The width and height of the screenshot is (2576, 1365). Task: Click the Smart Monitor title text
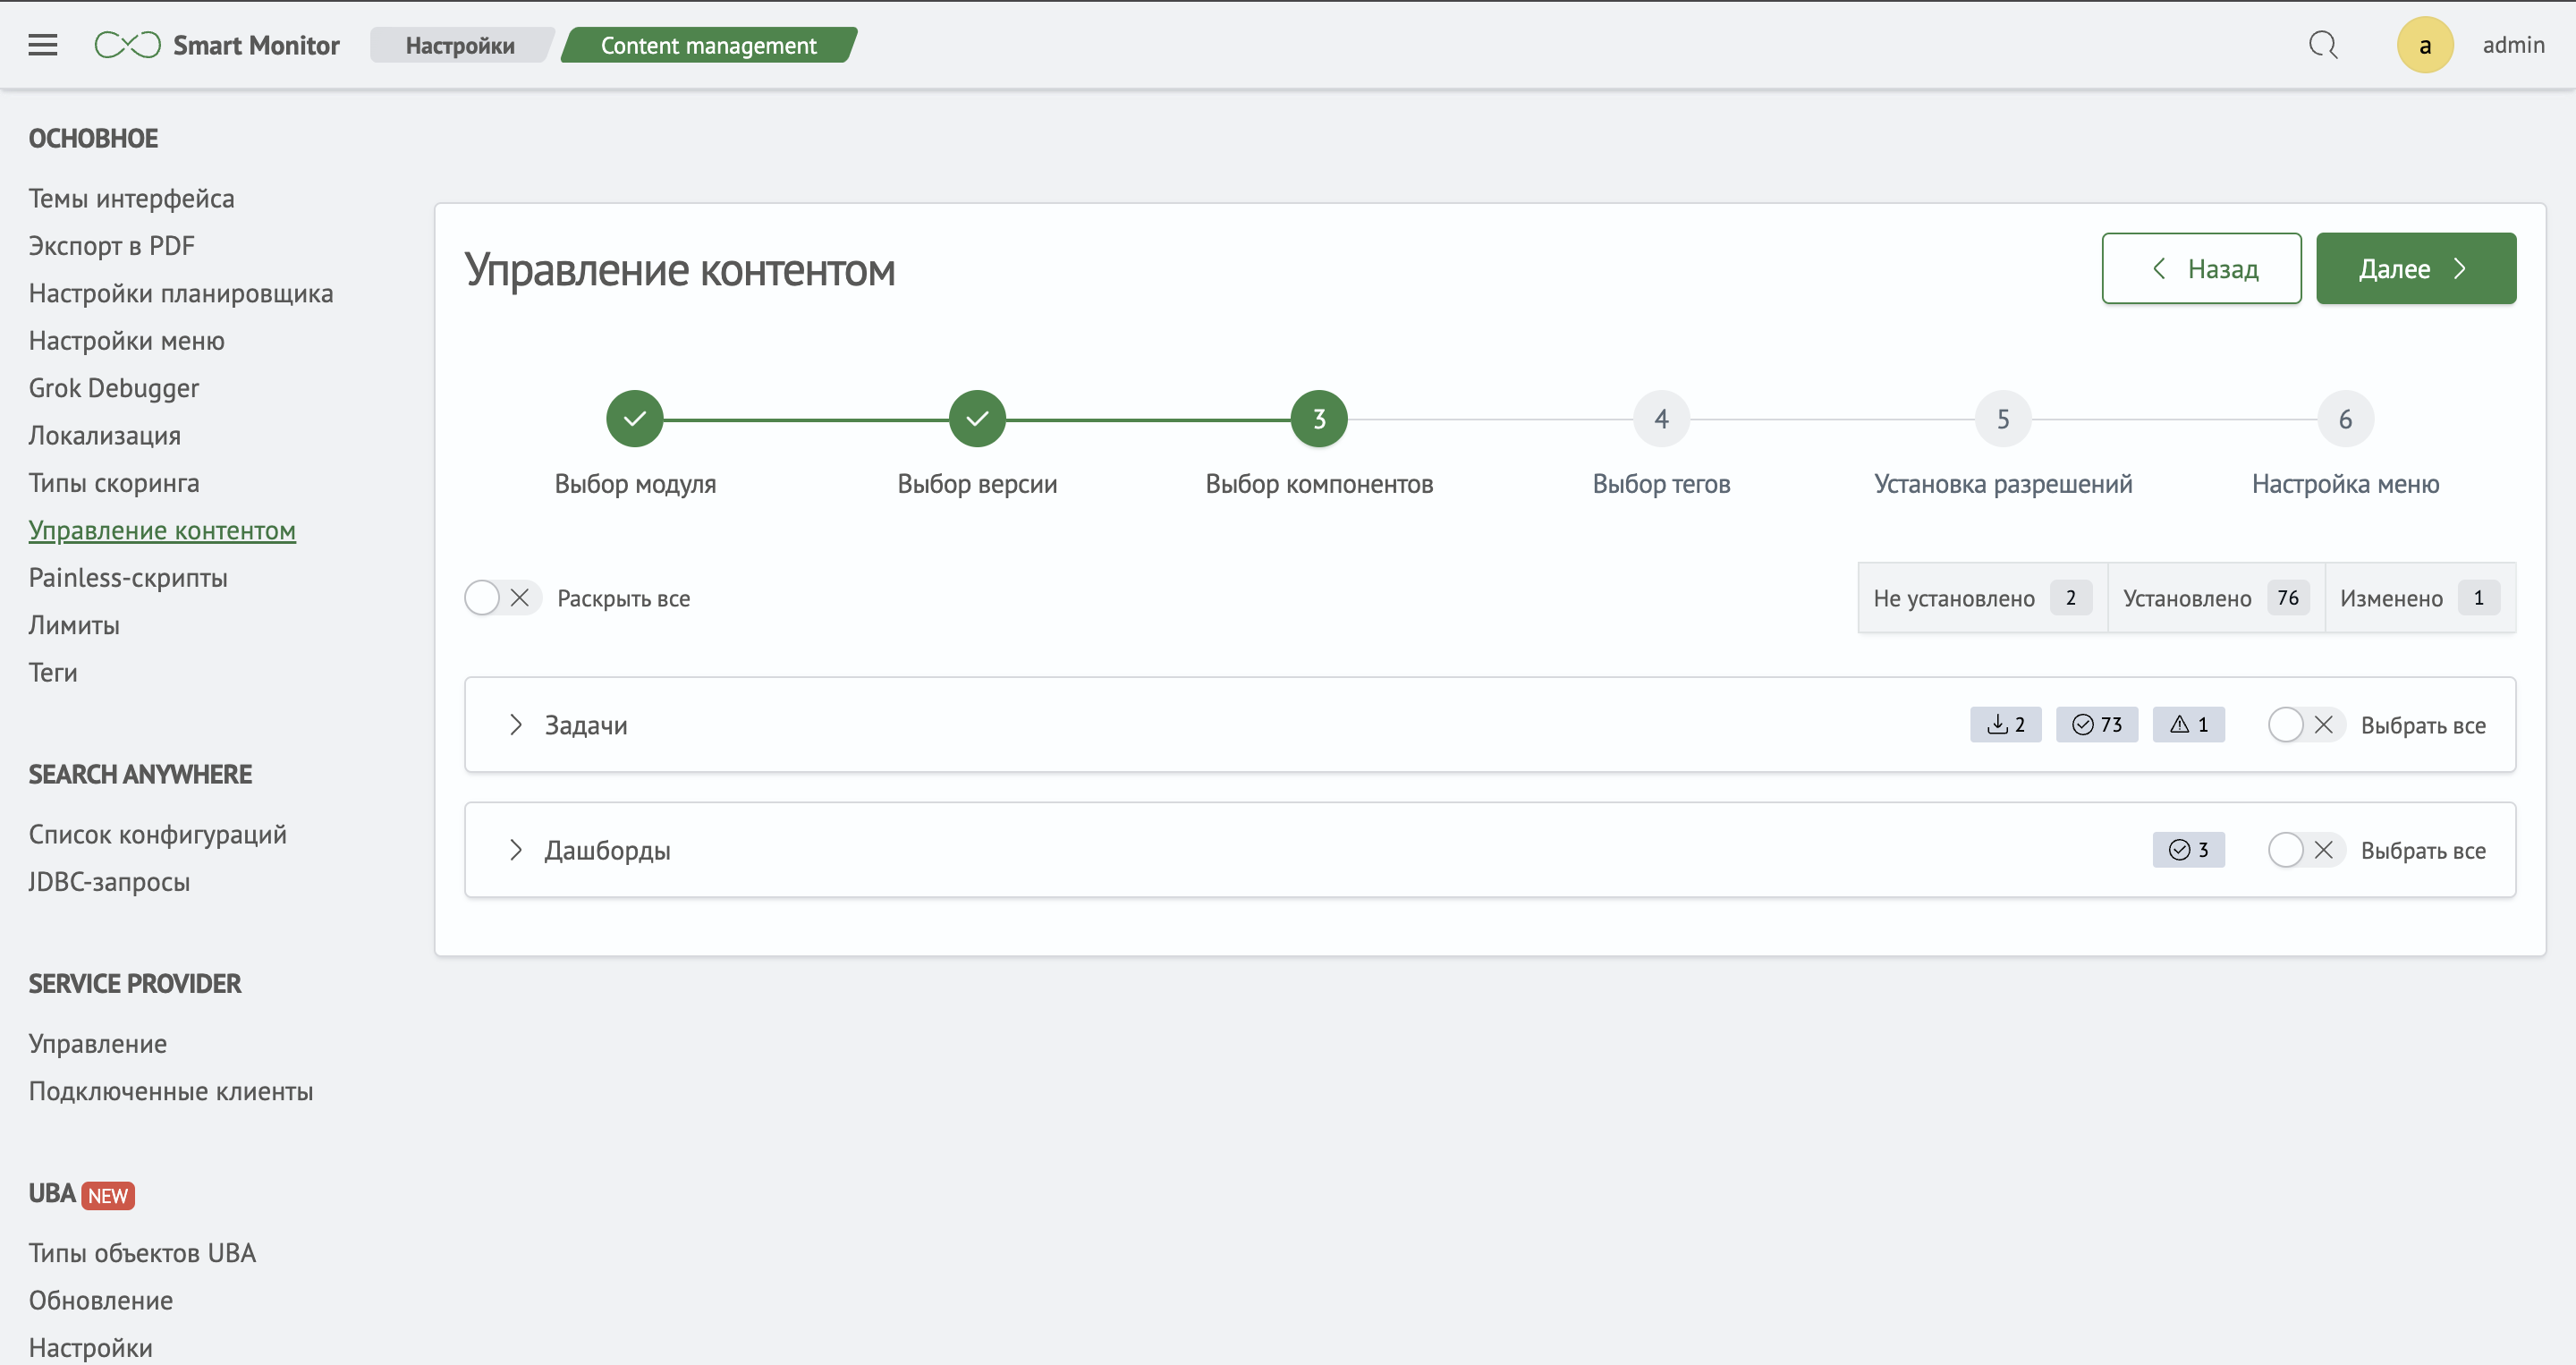pos(256,45)
